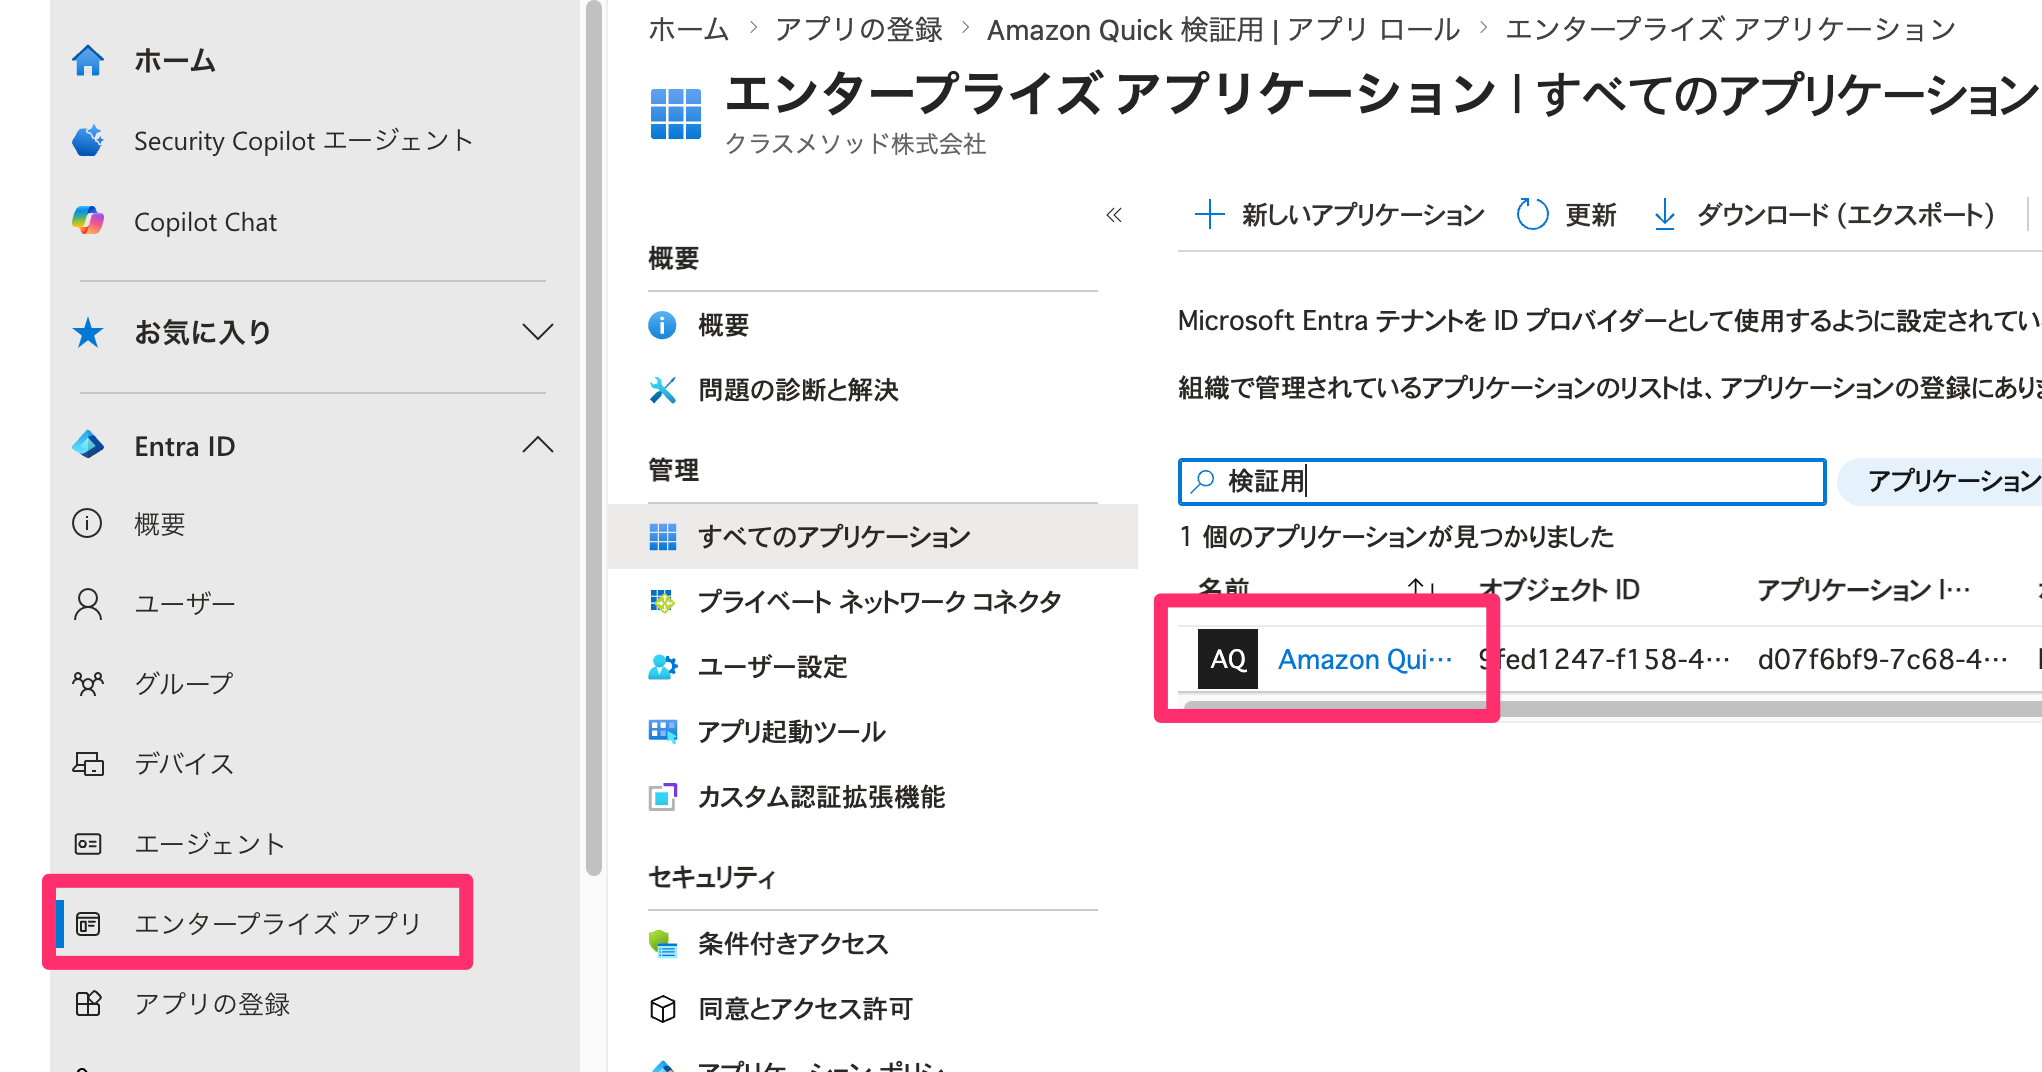Click the Home house icon in sidebar
Image resolution: width=2042 pixels, height=1072 pixels.
88,61
